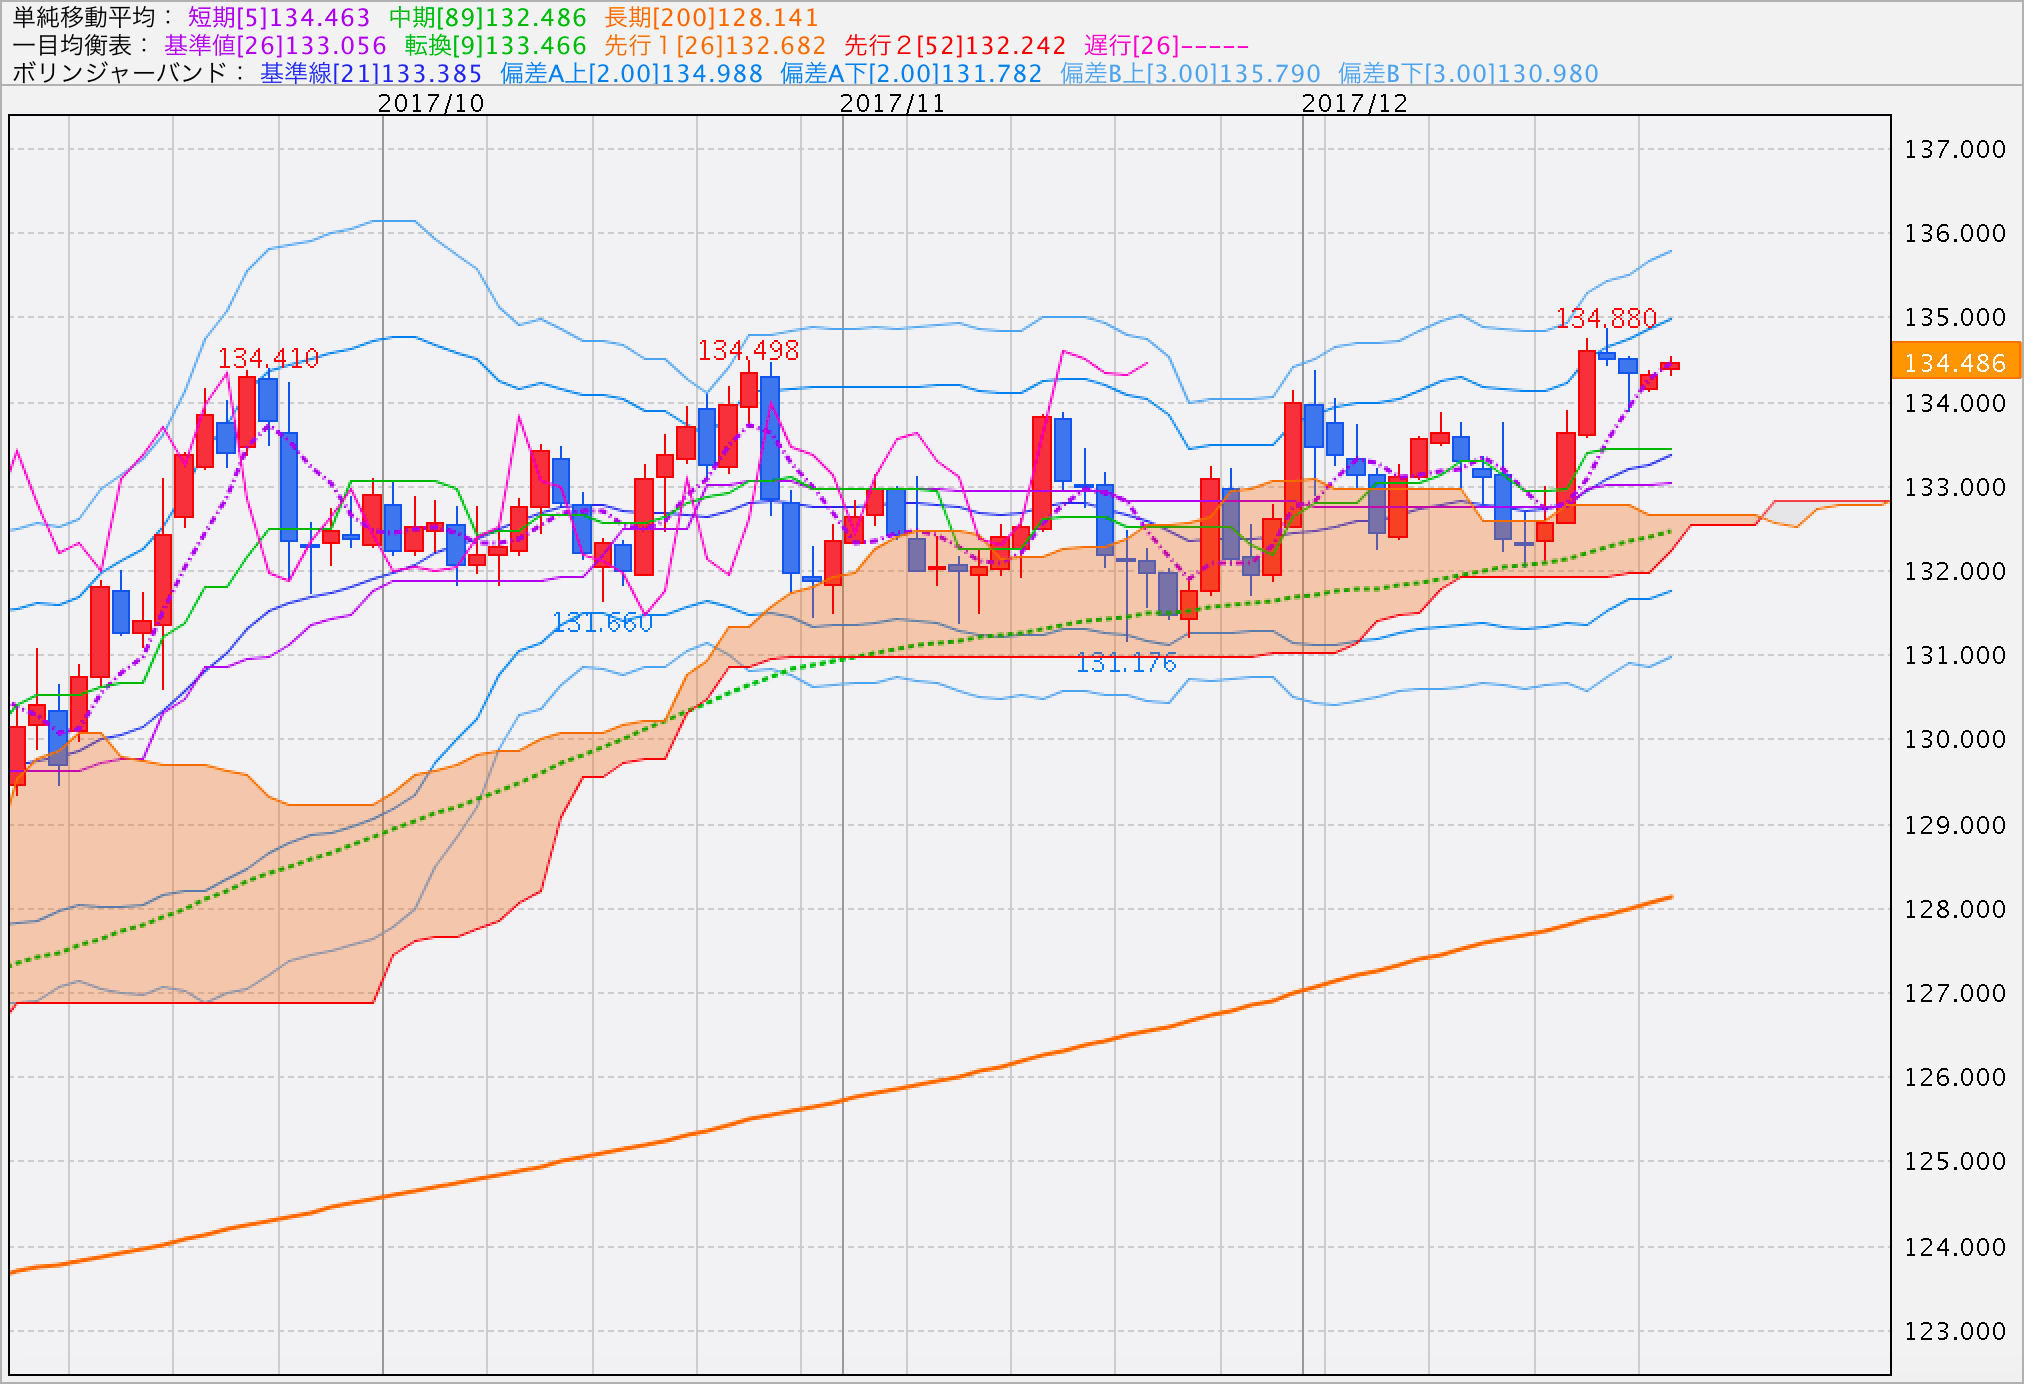Click the 137.000 price axis label
This screenshot has width=2024, height=1384.
[1956, 149]
